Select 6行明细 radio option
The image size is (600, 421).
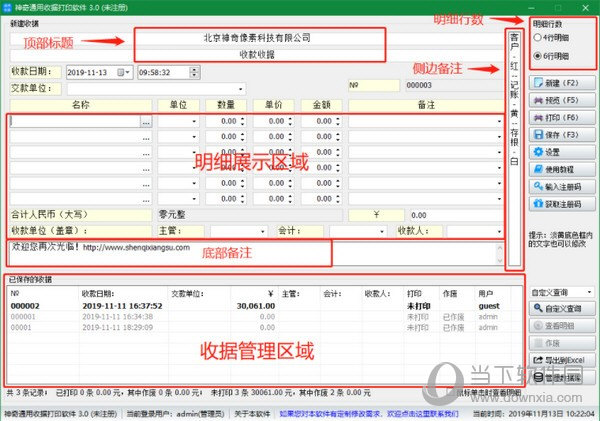point(551,56)
